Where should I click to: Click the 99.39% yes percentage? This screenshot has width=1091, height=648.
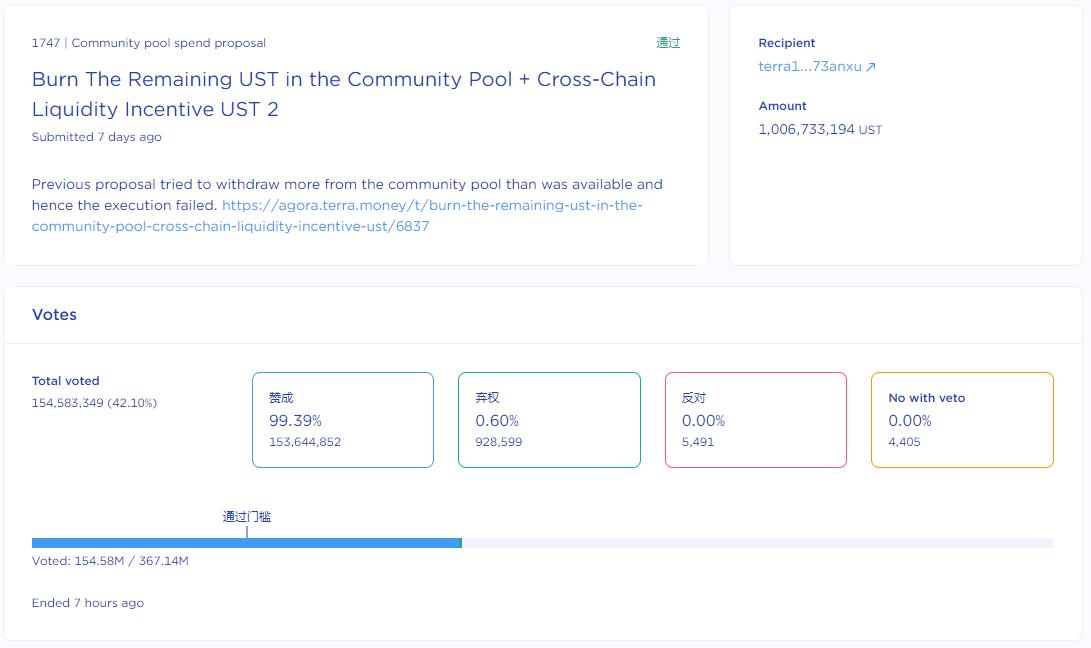point(295,421)
